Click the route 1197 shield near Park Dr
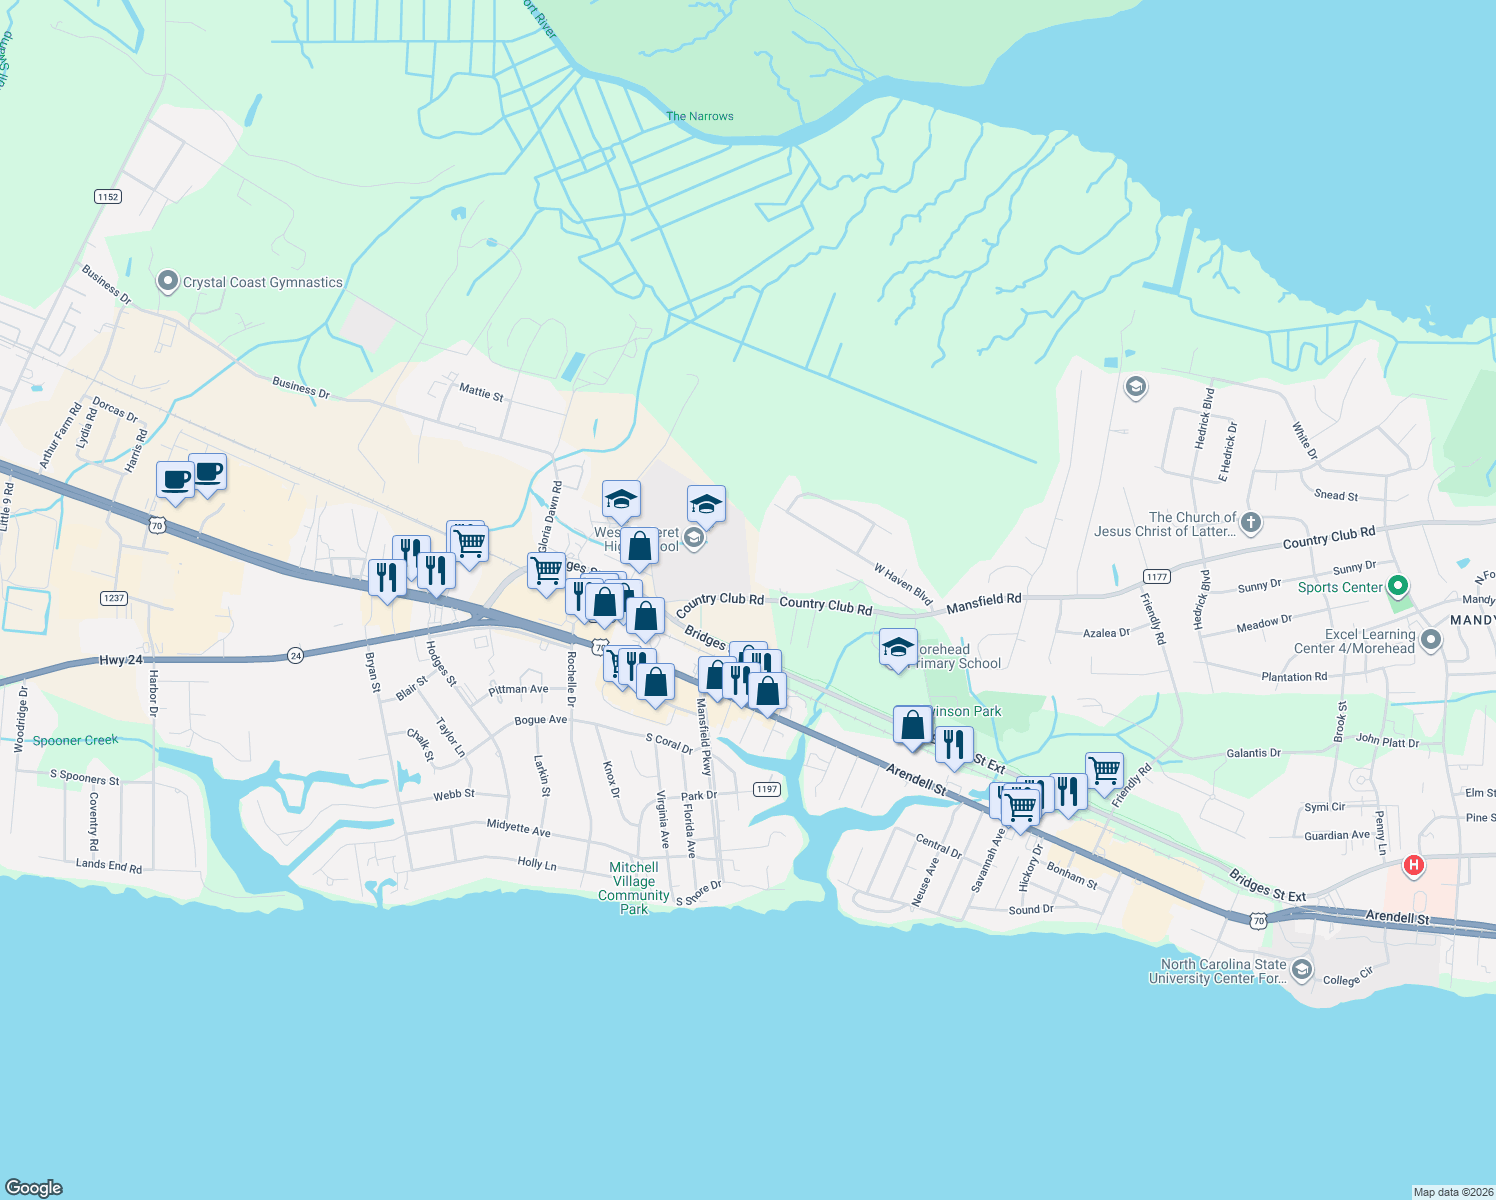1496x1200 pixels. [767, 789]
